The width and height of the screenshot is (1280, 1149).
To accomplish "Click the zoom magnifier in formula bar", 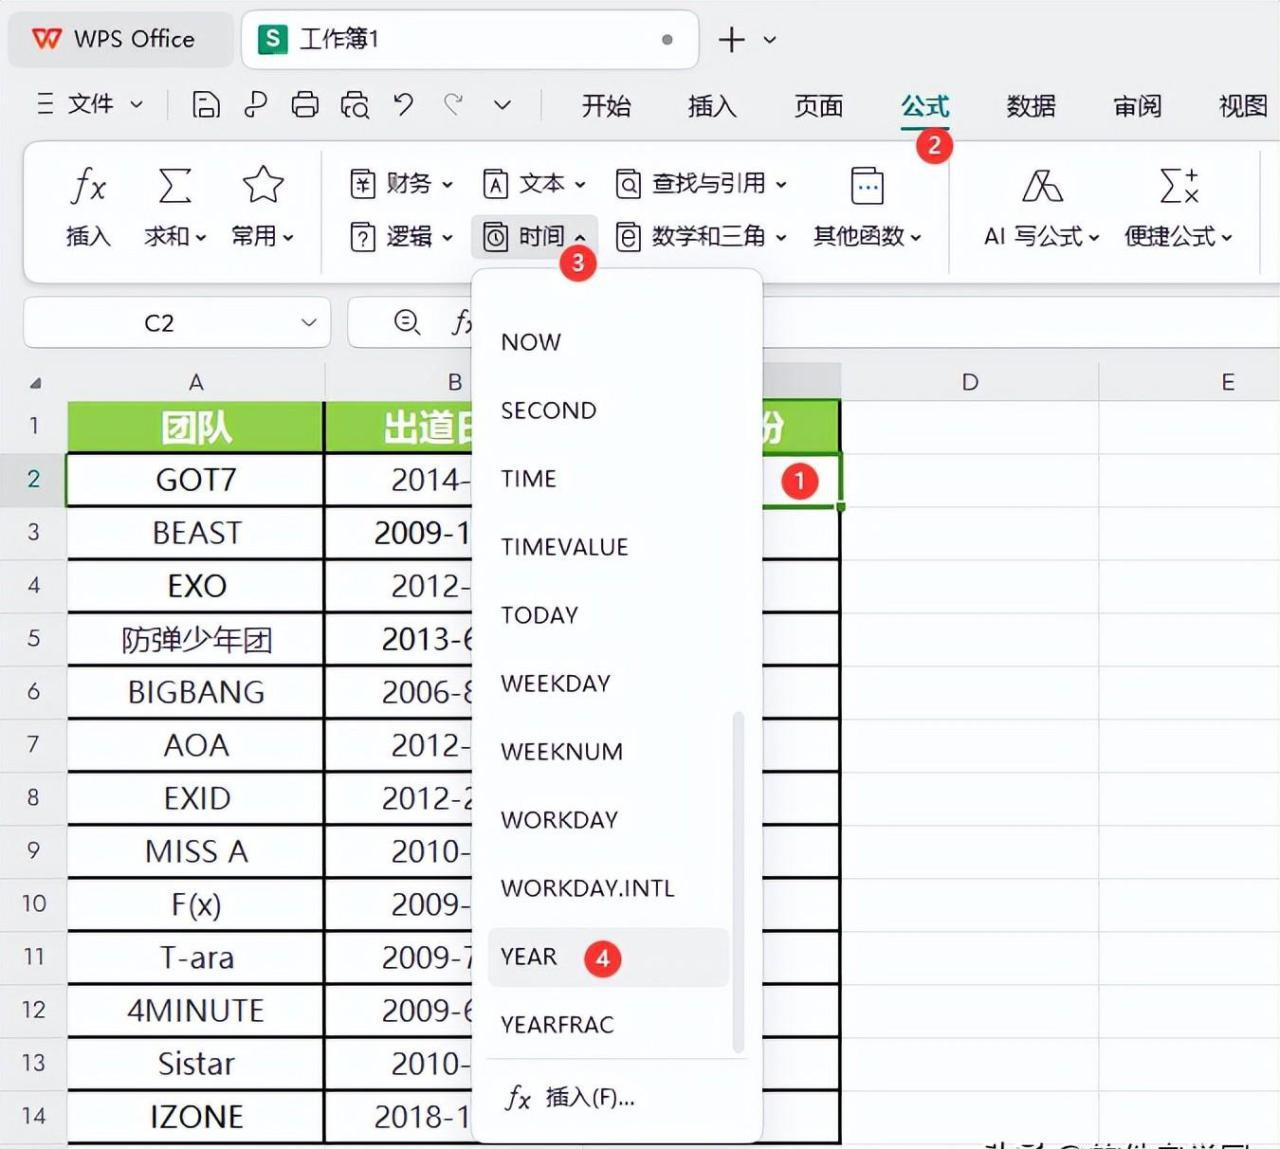I will (407, 322).
